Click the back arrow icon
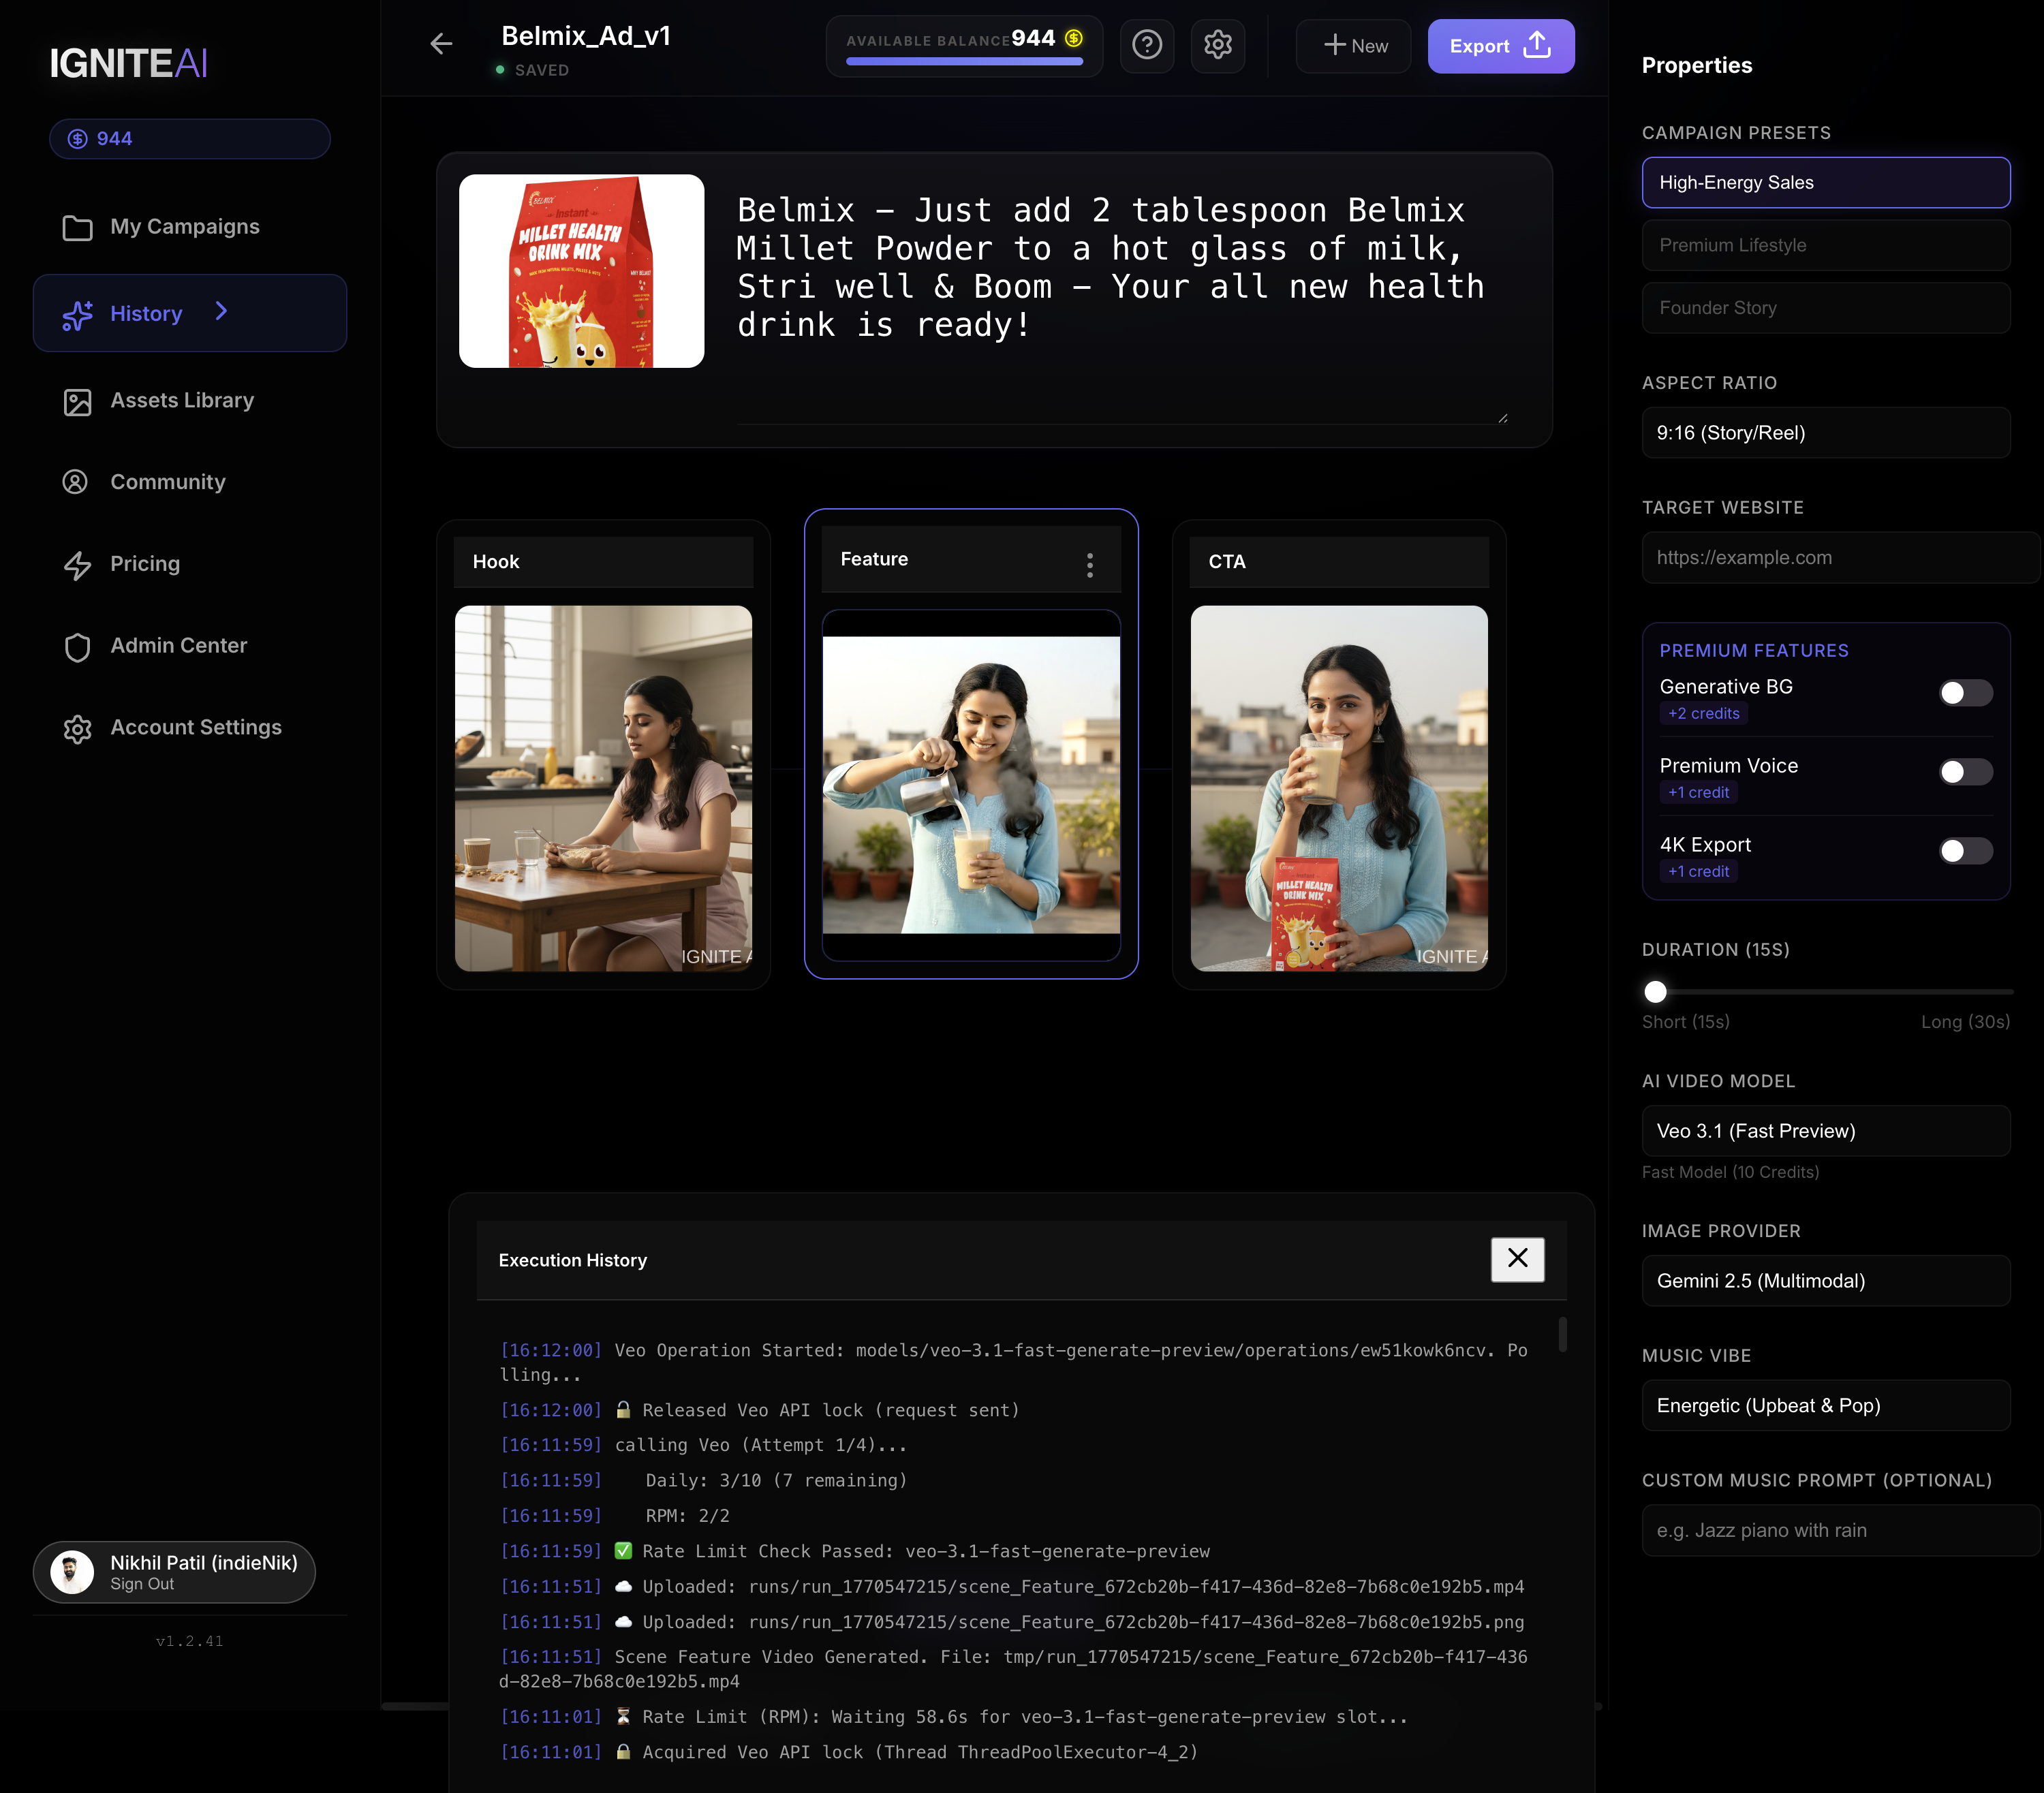 [441, 44]
